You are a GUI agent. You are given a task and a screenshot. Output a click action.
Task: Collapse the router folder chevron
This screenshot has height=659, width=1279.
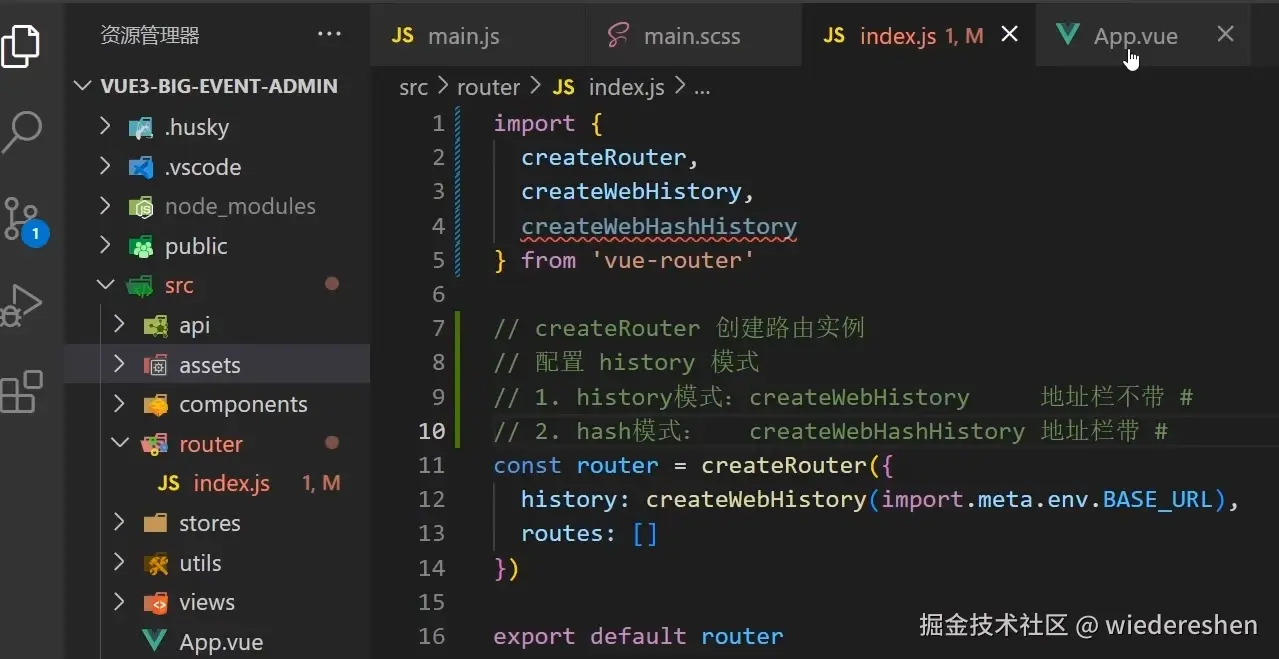[119, 444]
